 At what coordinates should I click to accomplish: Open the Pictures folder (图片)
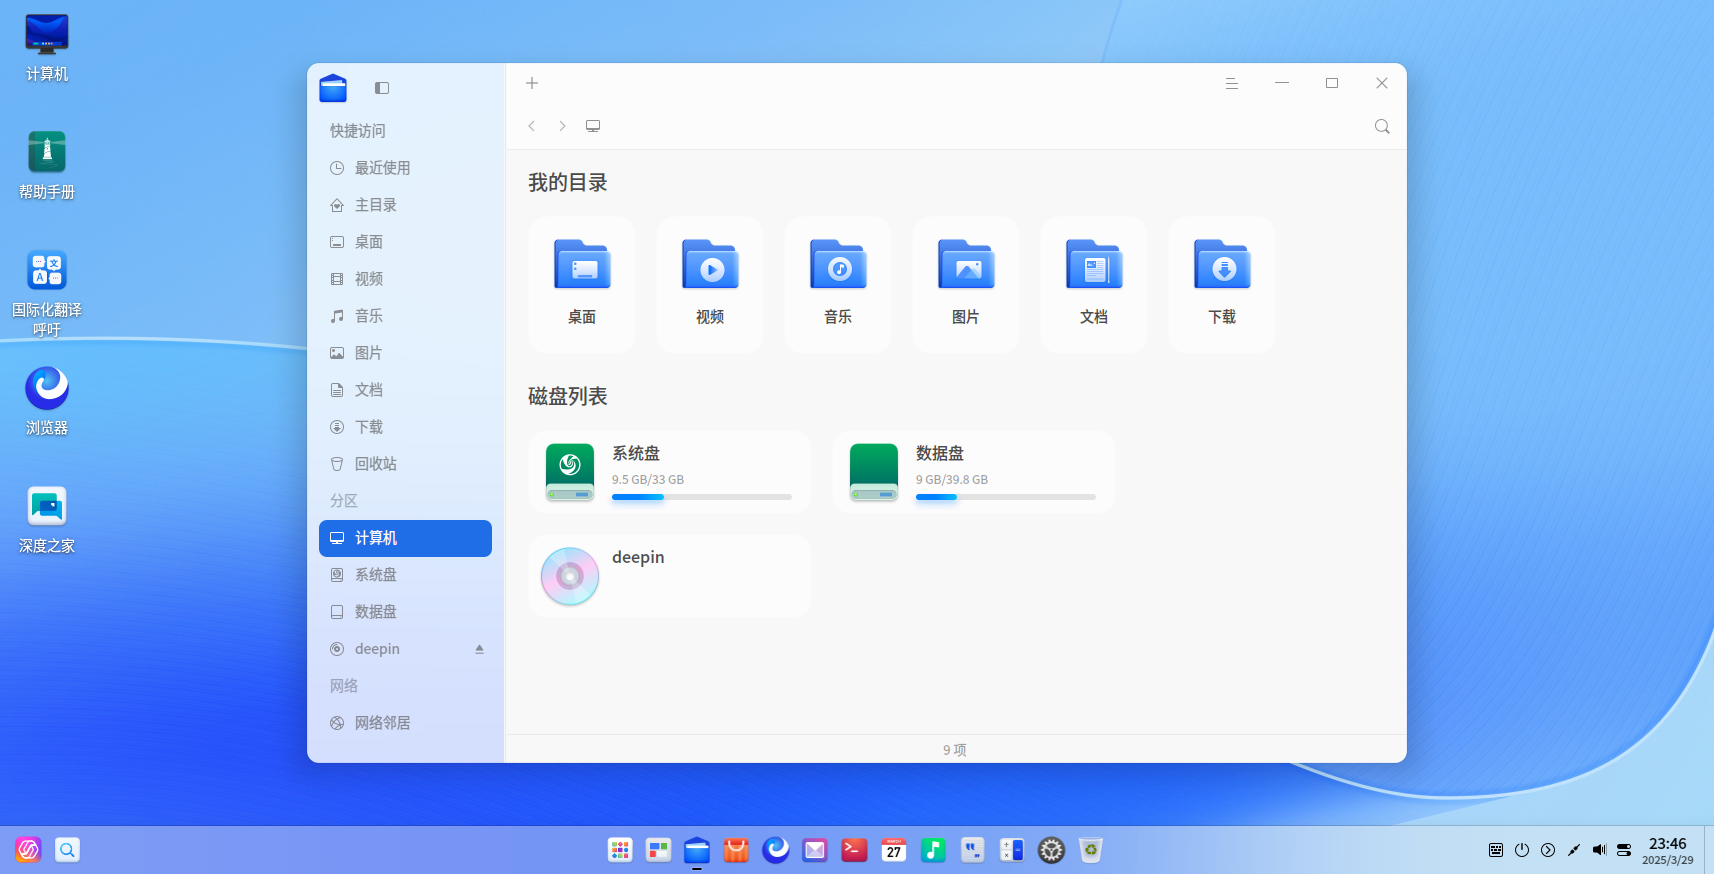[x=966, y=284]
